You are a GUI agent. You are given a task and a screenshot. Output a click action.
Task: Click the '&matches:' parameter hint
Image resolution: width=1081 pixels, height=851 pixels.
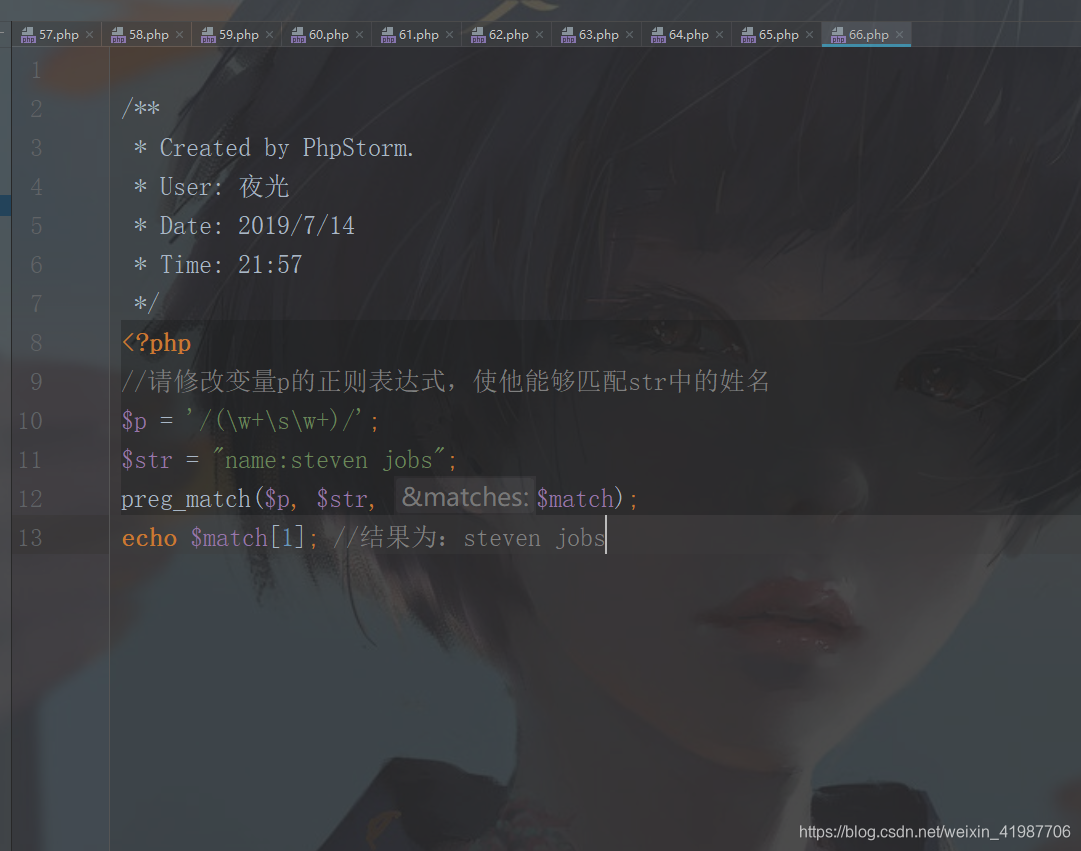[465, 497]
